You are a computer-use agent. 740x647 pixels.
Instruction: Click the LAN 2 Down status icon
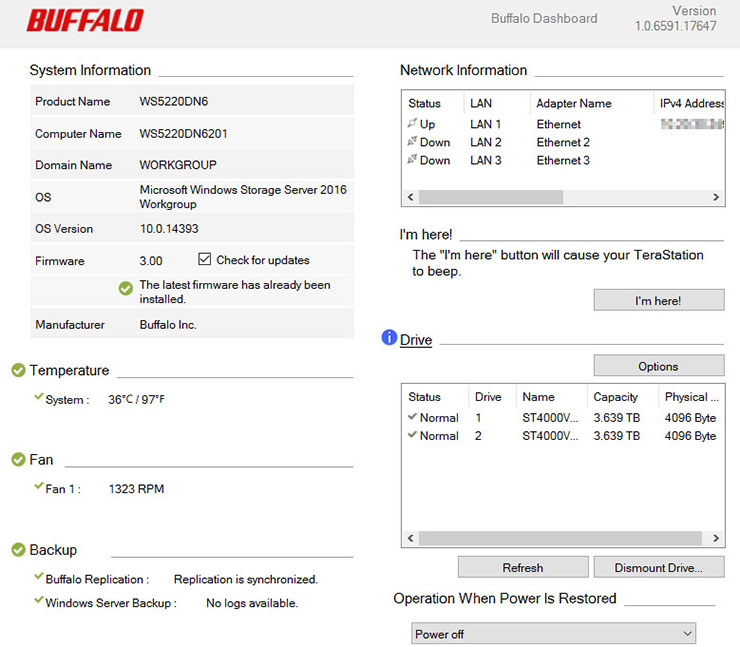click(412, 142)
